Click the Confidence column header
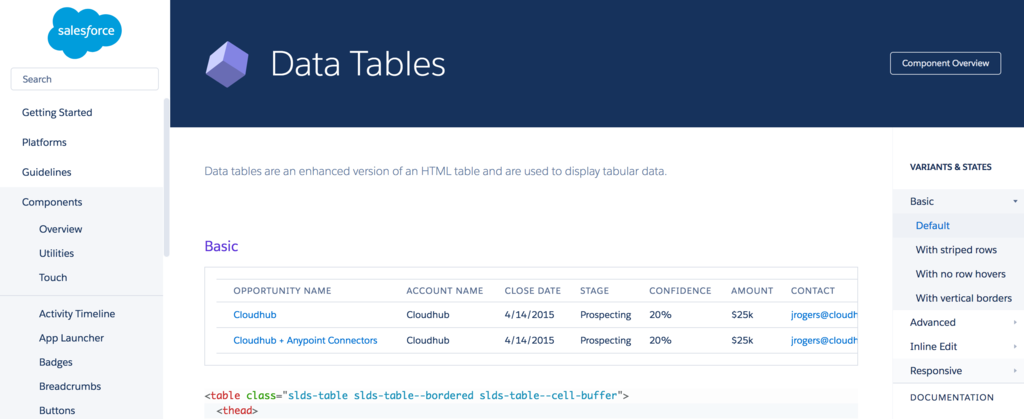 point(680,290)
